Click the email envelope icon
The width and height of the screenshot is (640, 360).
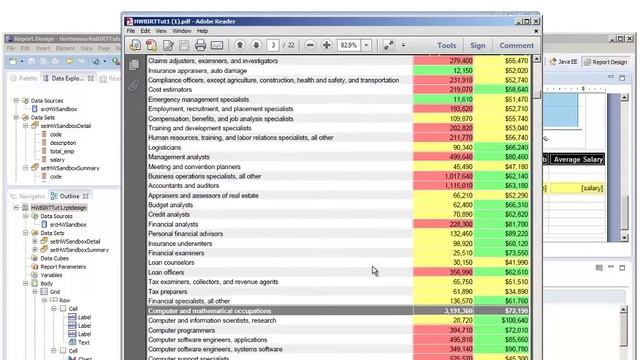(217, 45)
